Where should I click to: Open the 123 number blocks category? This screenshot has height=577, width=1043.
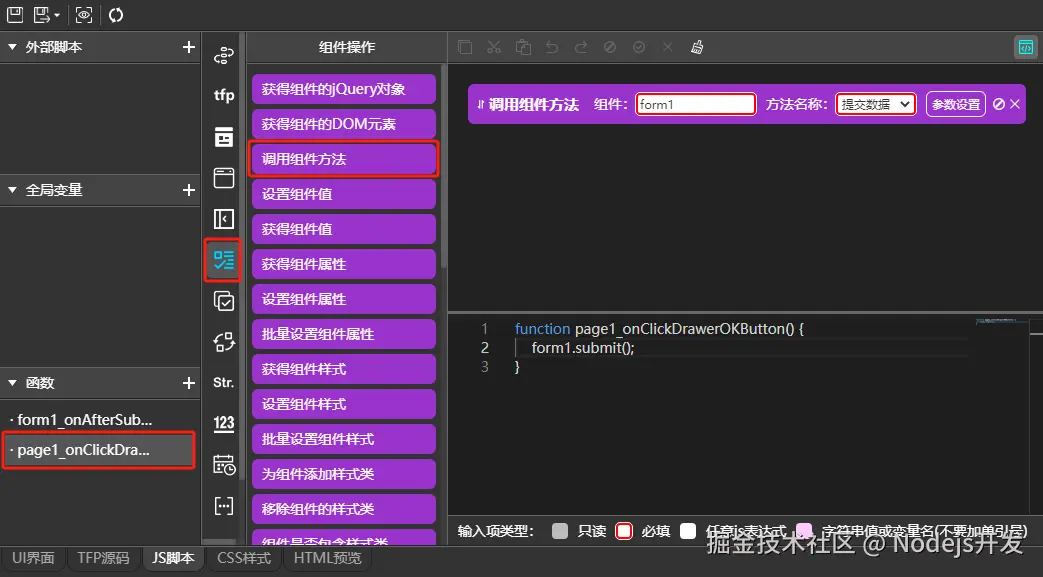(224, 423)
